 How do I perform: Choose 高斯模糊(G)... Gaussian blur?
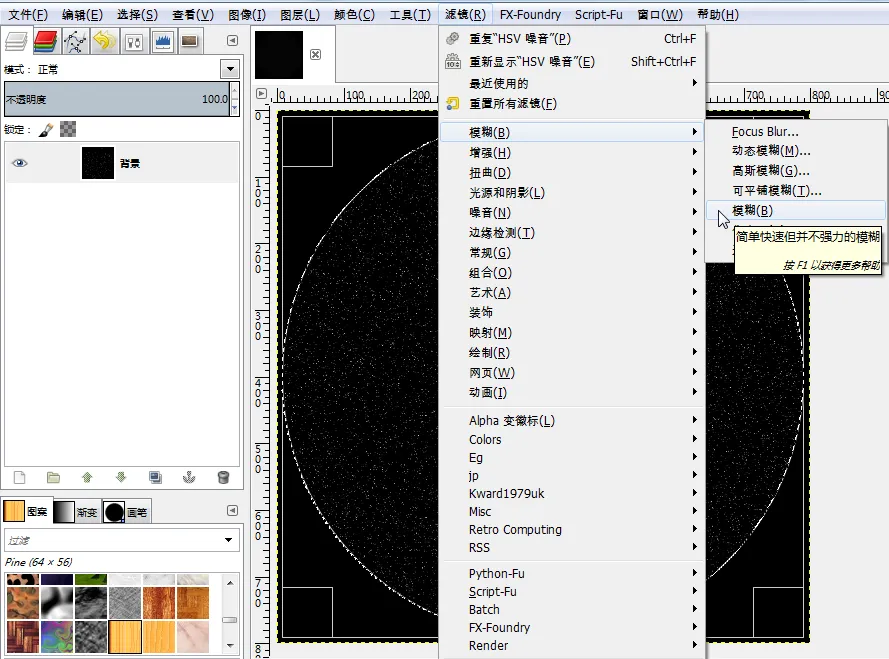coord(796,170)
